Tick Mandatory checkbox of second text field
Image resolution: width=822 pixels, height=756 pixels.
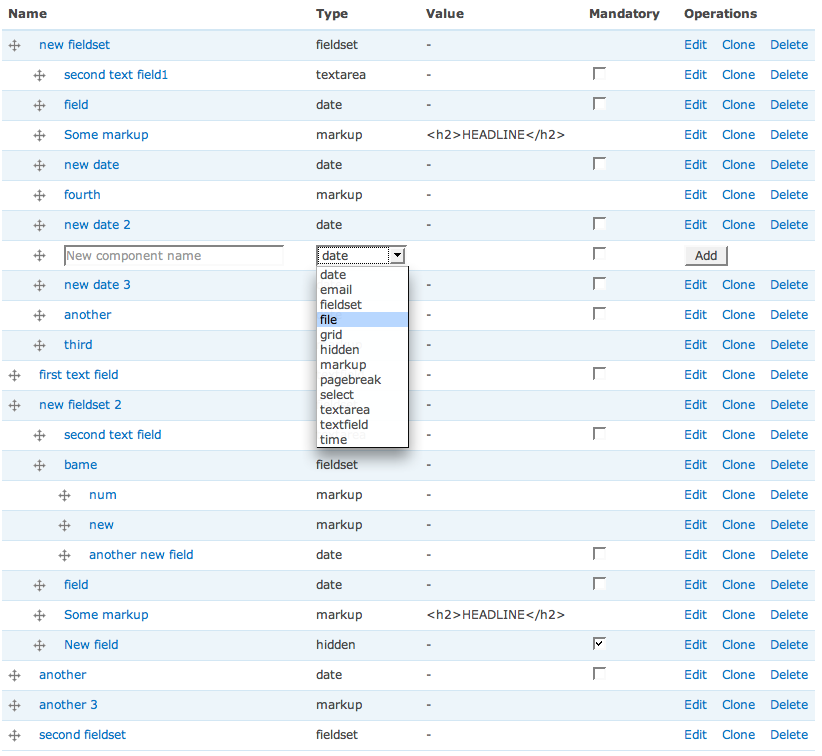[599, 433]
